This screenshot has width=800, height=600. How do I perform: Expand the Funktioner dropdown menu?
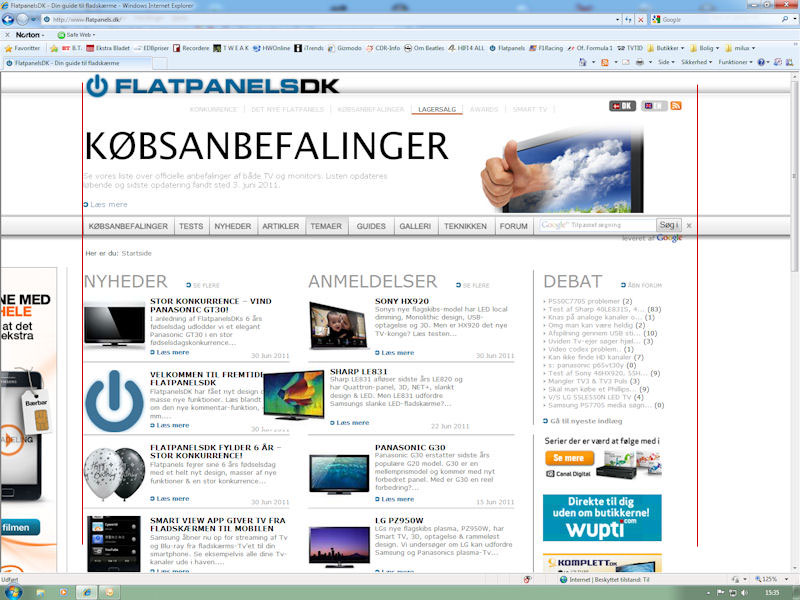(737, 62)
